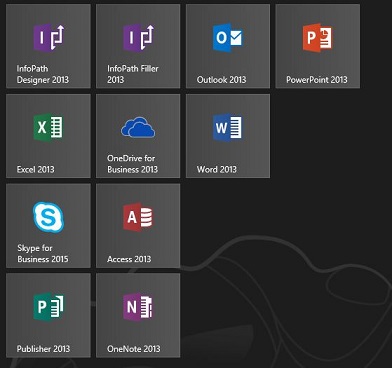Open the OneDrive for Business cloud icon
The width and height of the screenshot is (392, 368).
tap(138, 127)
